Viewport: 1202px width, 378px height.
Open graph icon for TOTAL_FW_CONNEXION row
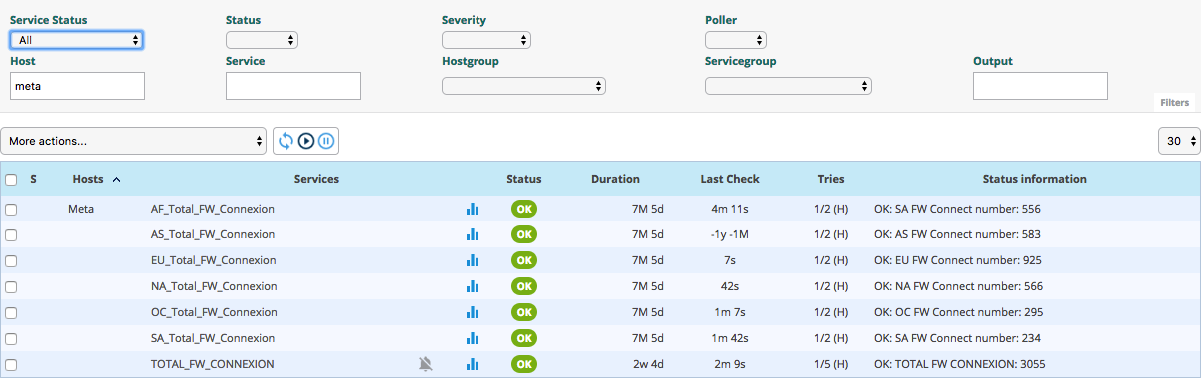click(x=473, y=364)
